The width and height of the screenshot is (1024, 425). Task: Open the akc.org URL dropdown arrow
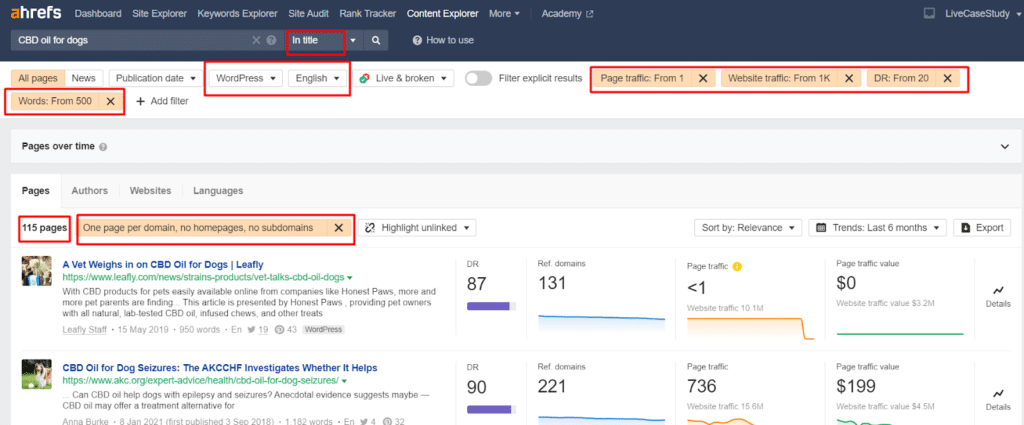coord(344,381)
